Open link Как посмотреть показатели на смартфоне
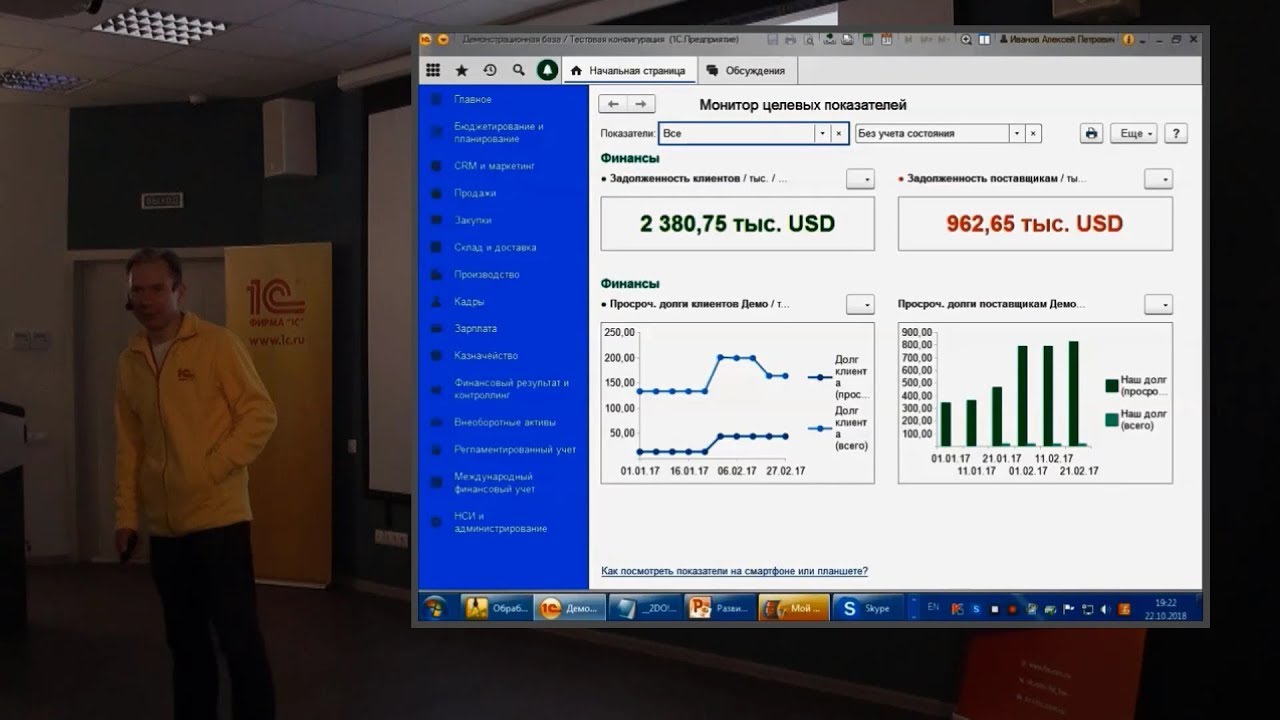 [734, 571]
